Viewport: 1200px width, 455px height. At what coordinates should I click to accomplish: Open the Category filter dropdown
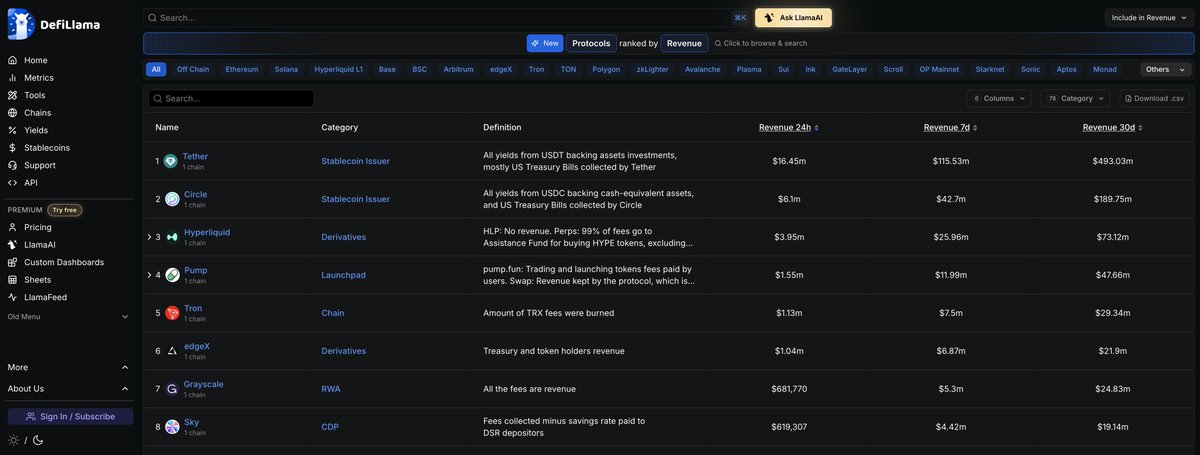[x=1075, y=98]
